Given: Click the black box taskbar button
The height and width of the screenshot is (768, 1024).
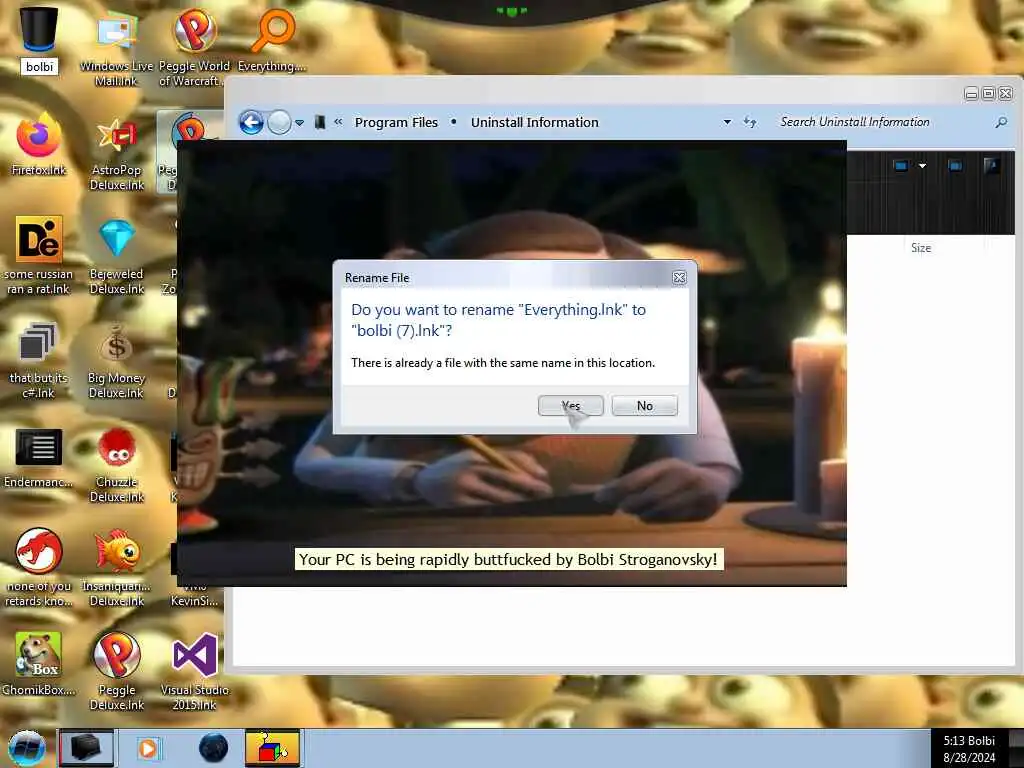Looking at the screenshot, I should point(86,748).
